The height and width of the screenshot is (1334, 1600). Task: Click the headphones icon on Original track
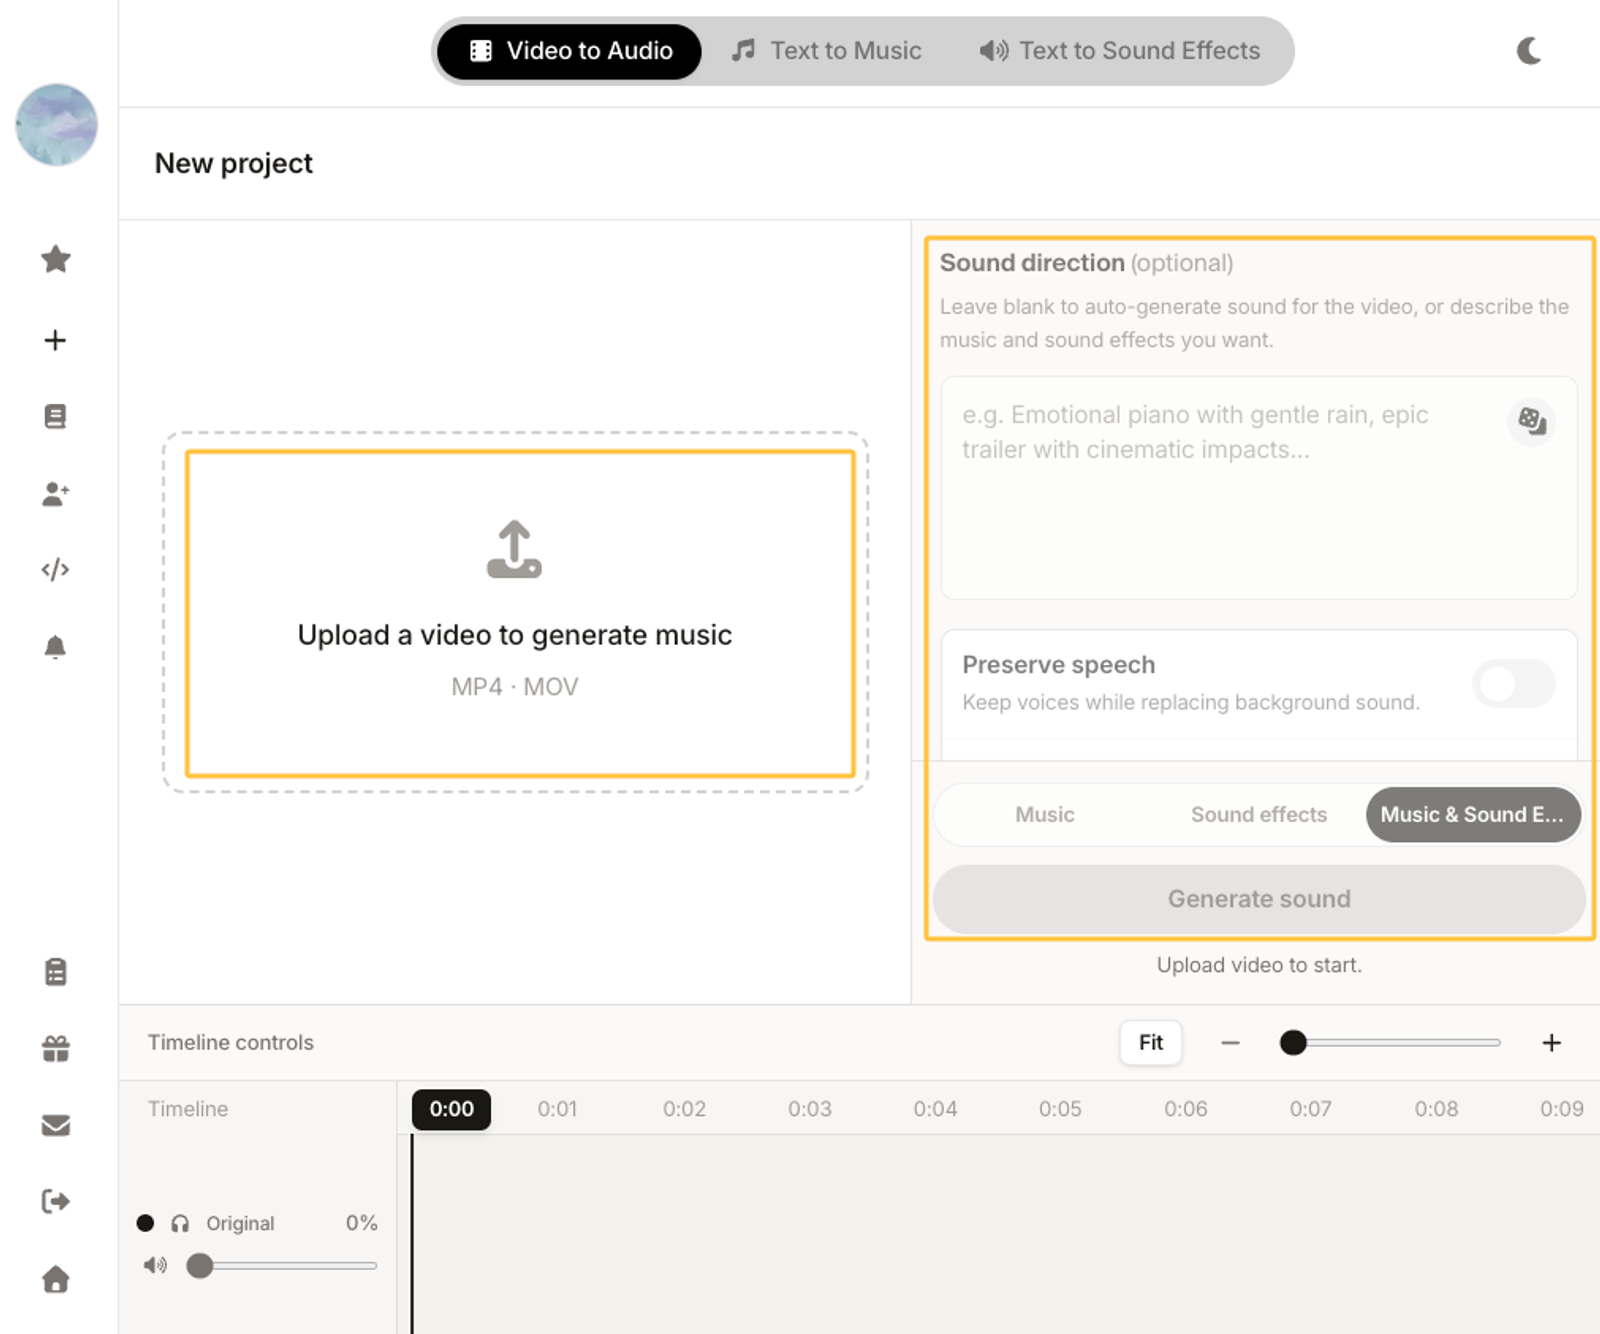coord(180,1223)
